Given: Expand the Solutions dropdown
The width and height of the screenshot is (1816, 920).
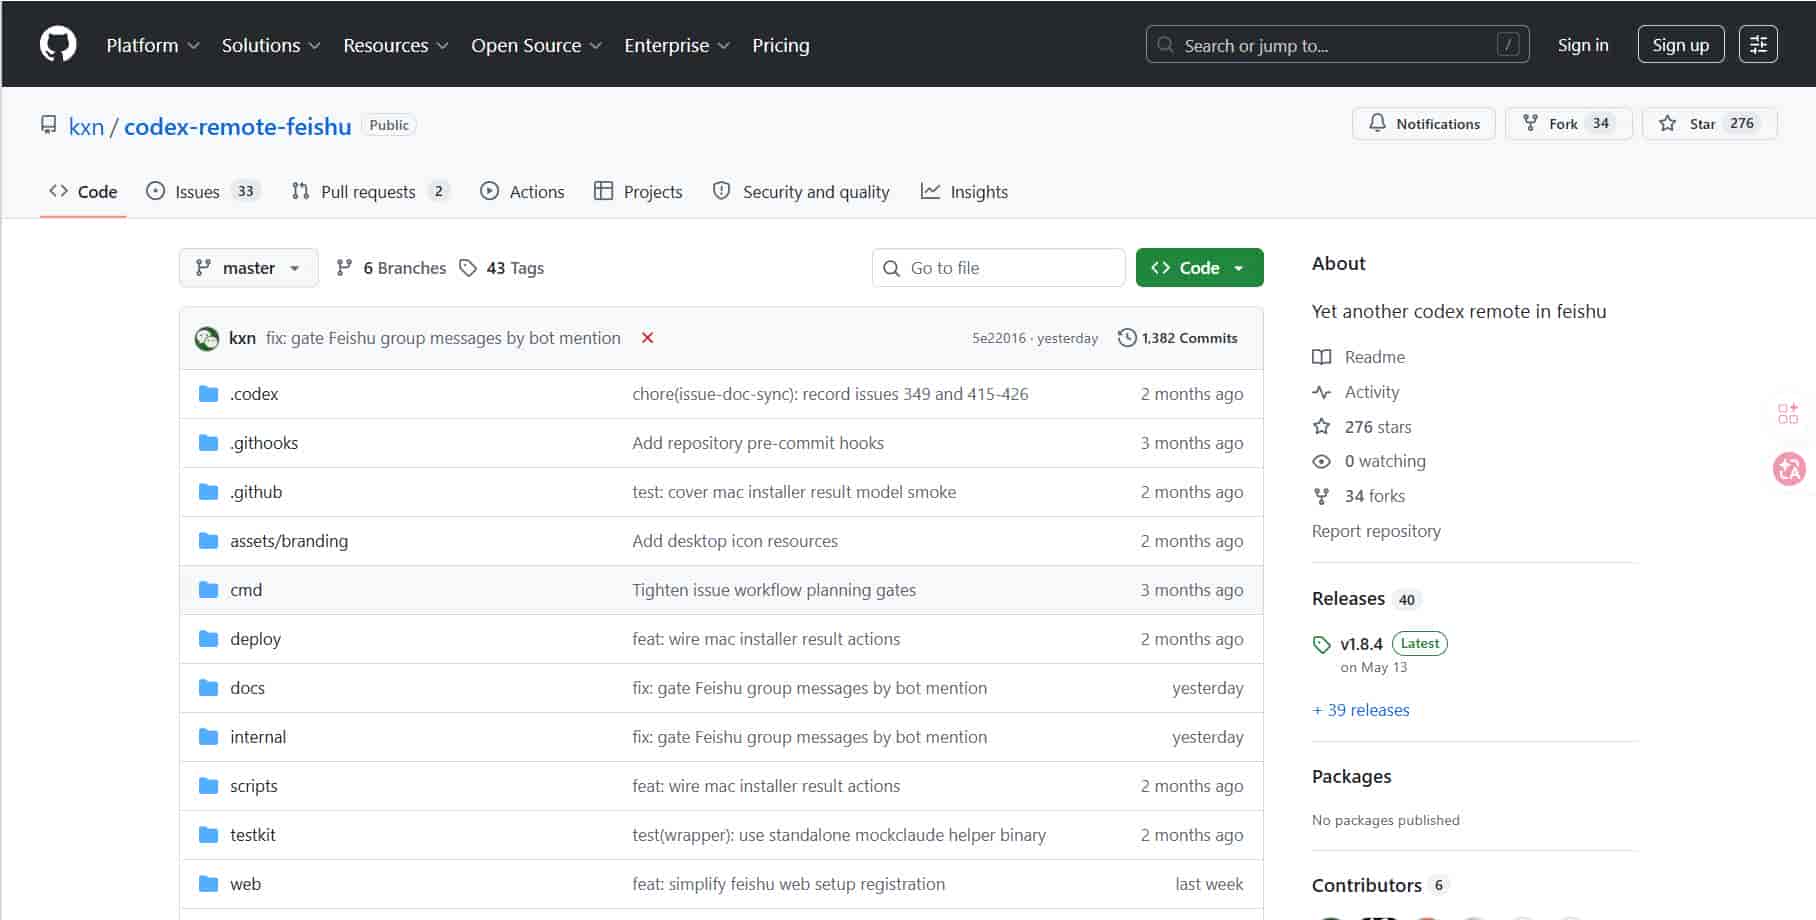Looking at the screenshot, I should (271, 45).
